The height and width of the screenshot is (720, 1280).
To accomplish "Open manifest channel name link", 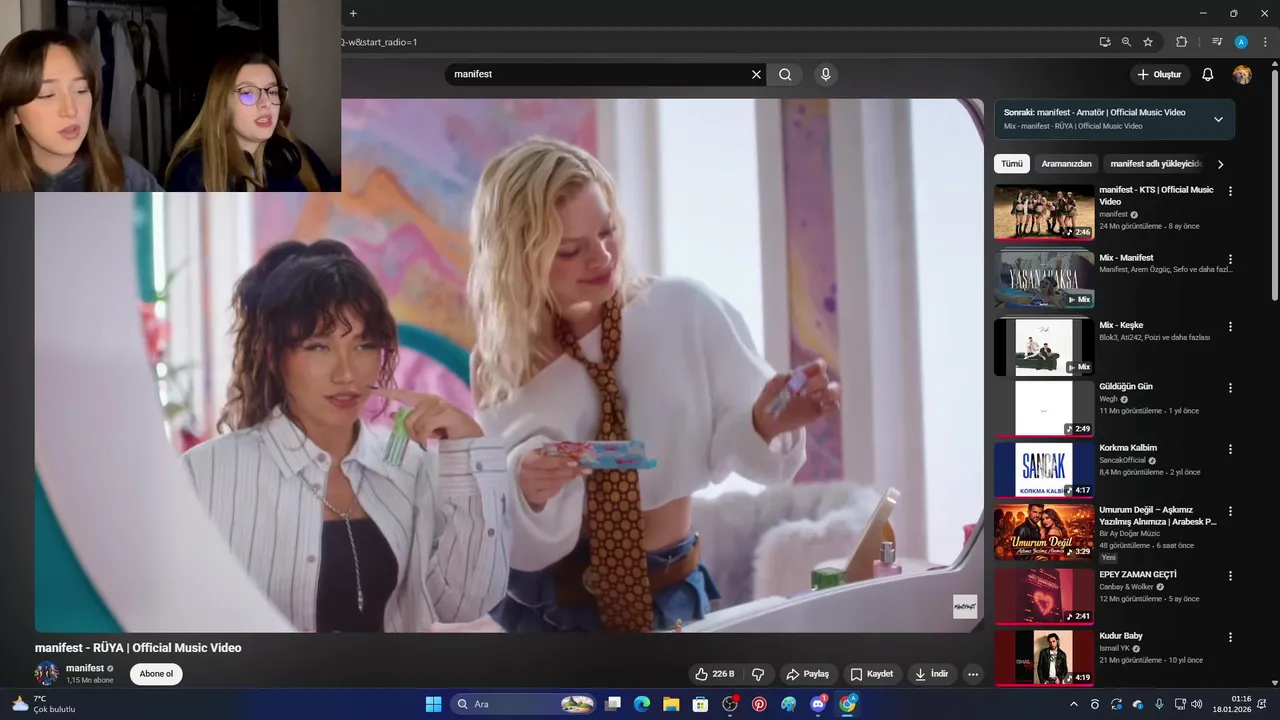I will 85,668.
